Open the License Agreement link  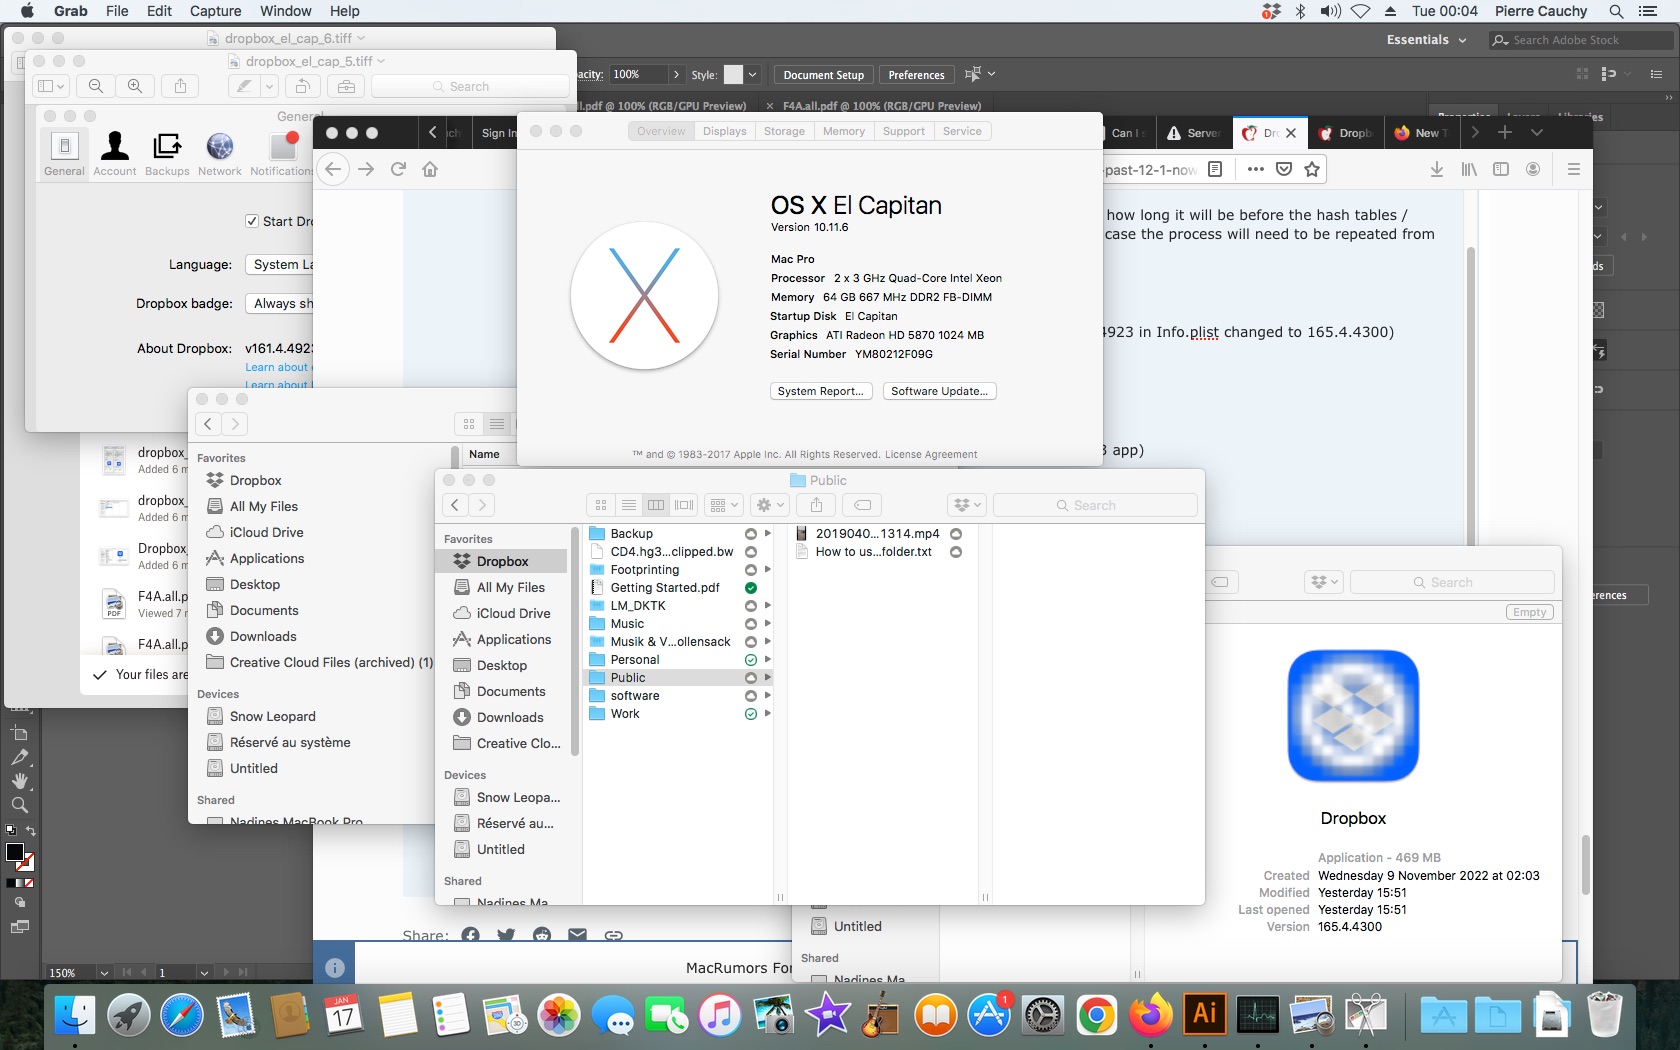[931, 454]
